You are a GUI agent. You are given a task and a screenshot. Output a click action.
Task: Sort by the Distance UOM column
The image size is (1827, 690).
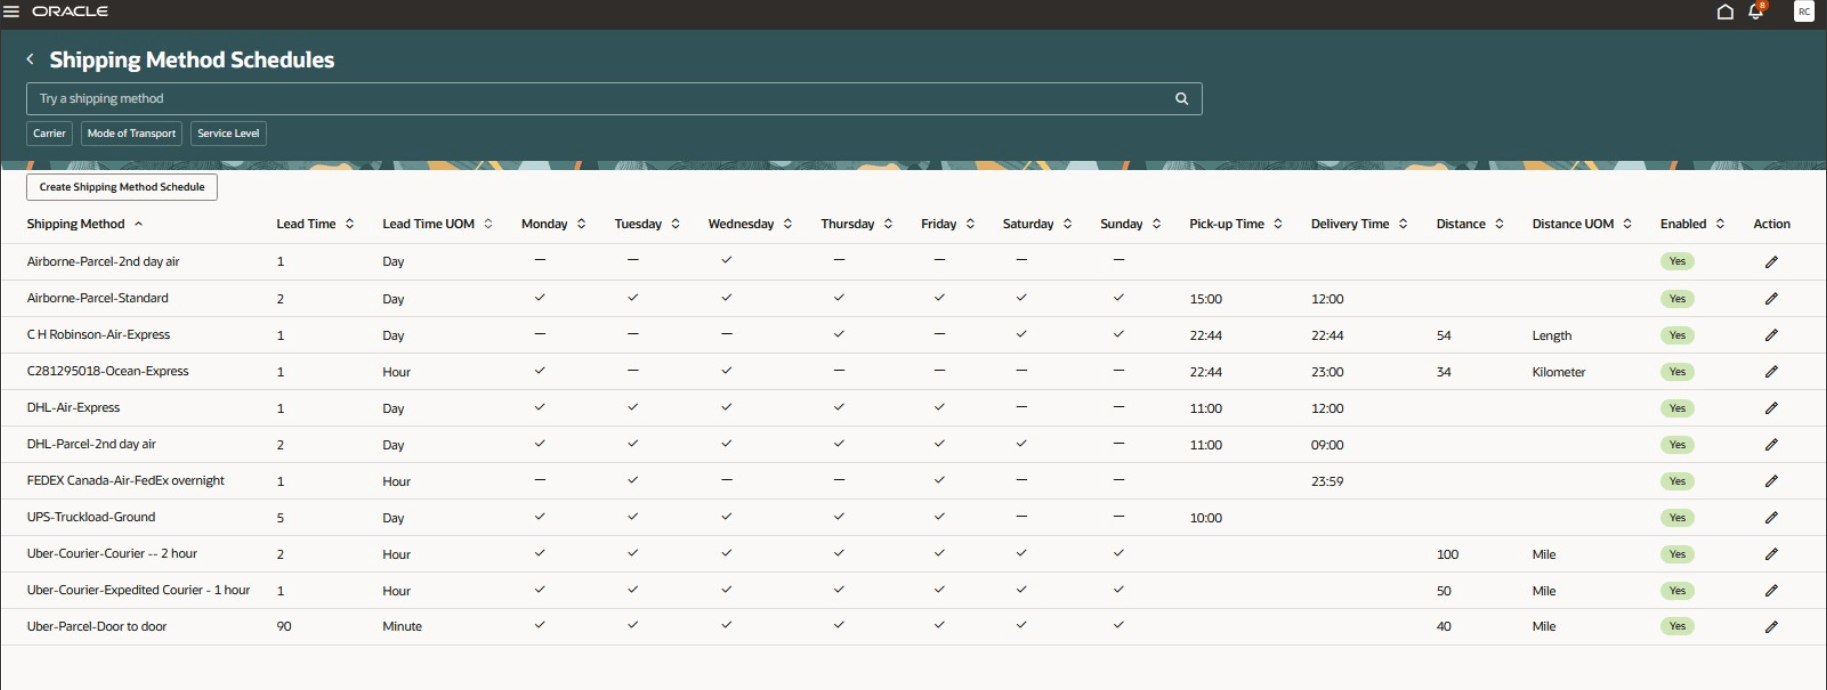tap(1627, 224)
